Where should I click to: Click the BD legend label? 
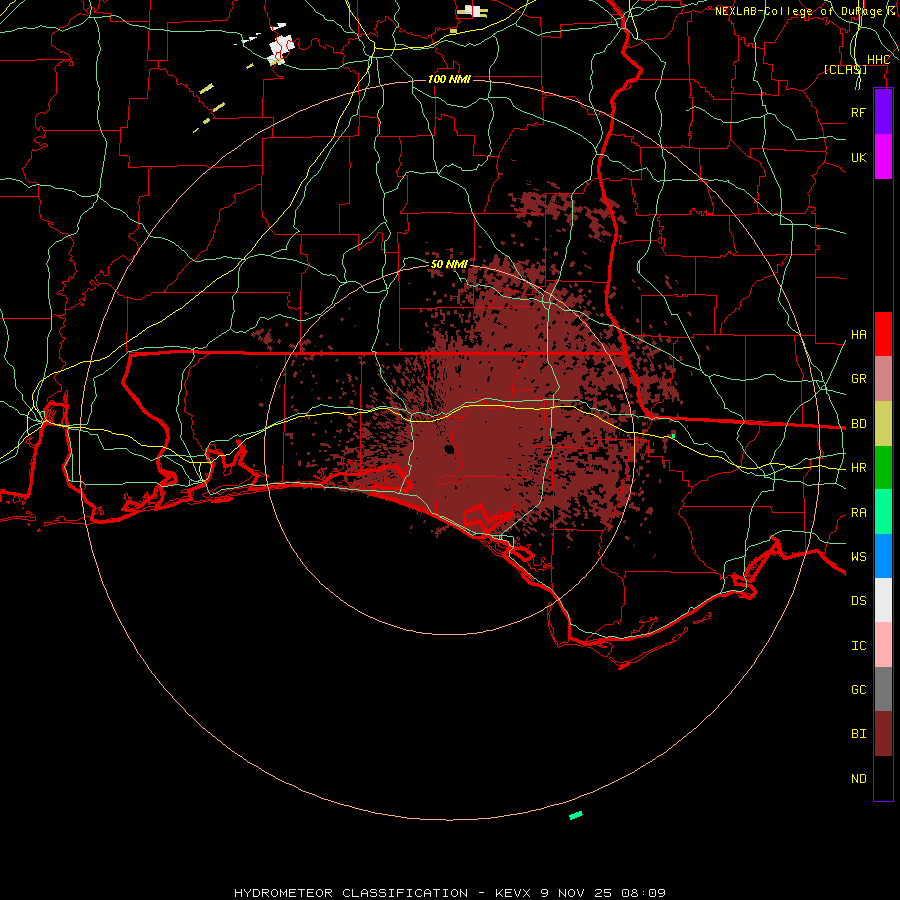pos(858,424)
